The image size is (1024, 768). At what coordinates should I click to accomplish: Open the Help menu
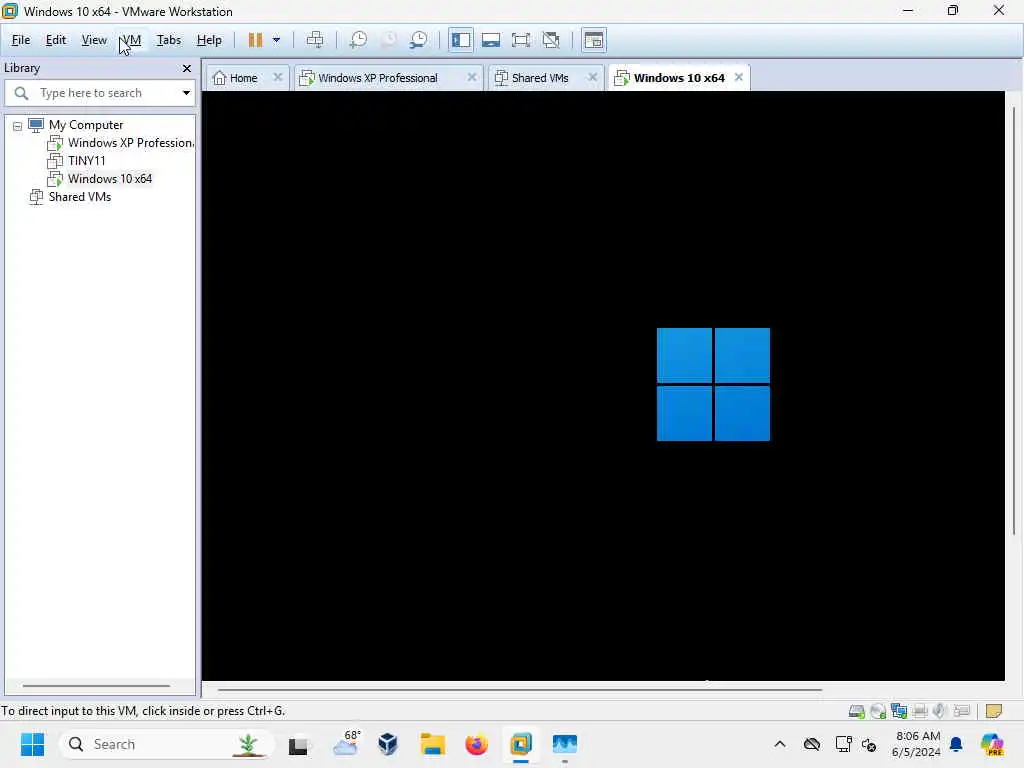(209, 40)
